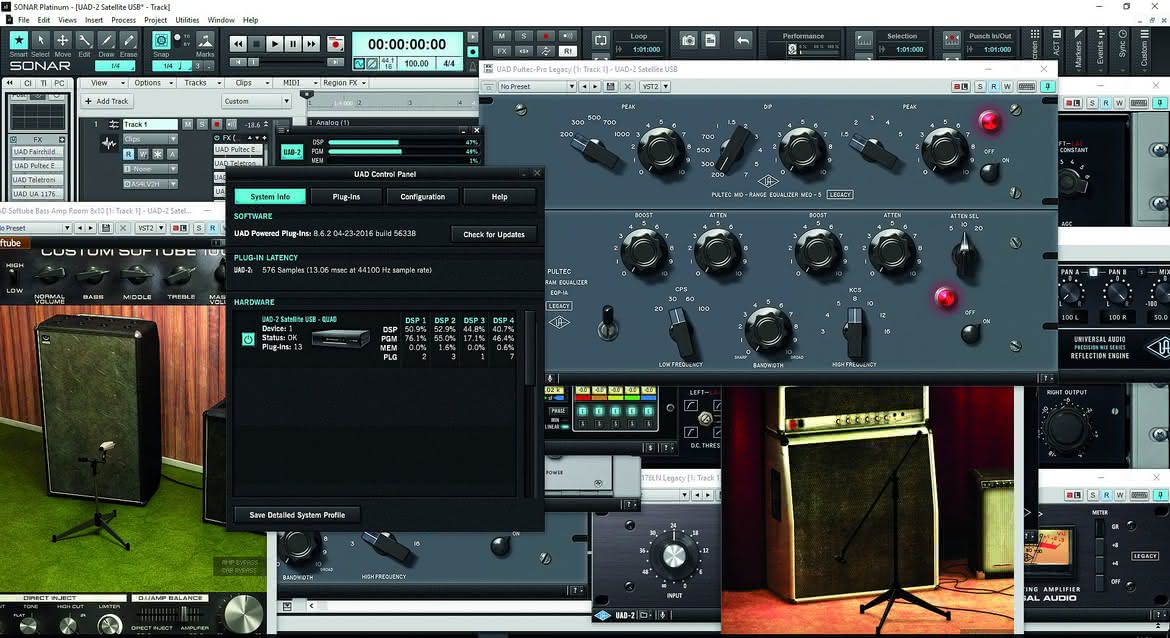Enable Read automation on Track 1
The width and height of the screenshot is (1170, 638).
click(128, 154)
